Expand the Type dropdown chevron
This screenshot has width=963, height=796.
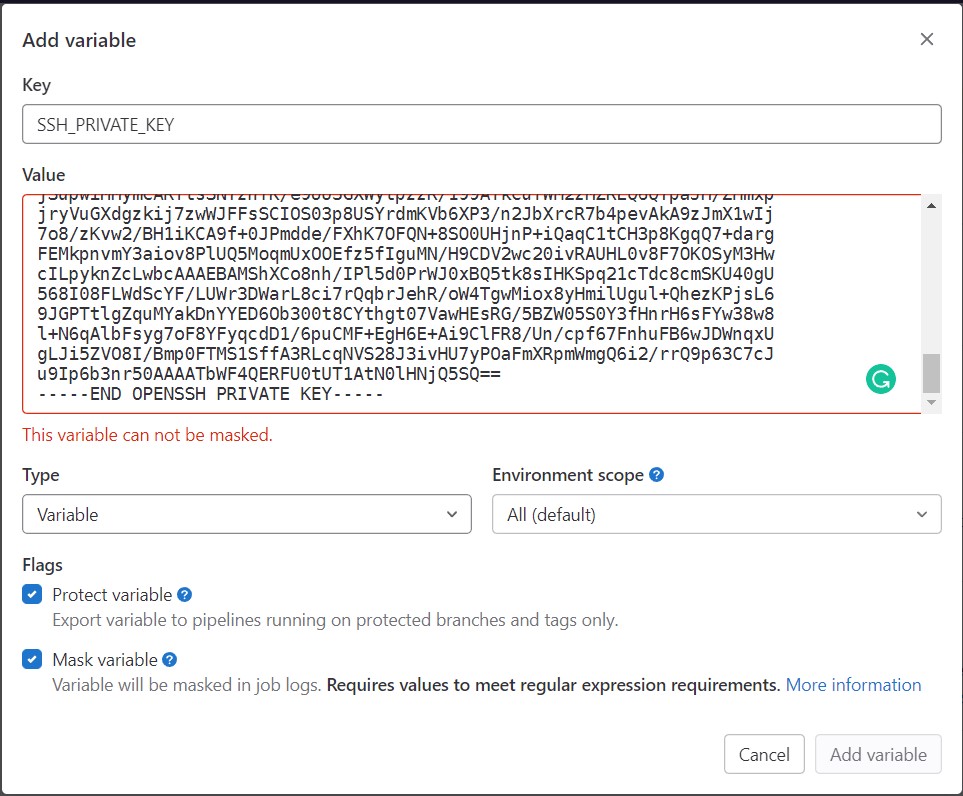coord(452,514)
